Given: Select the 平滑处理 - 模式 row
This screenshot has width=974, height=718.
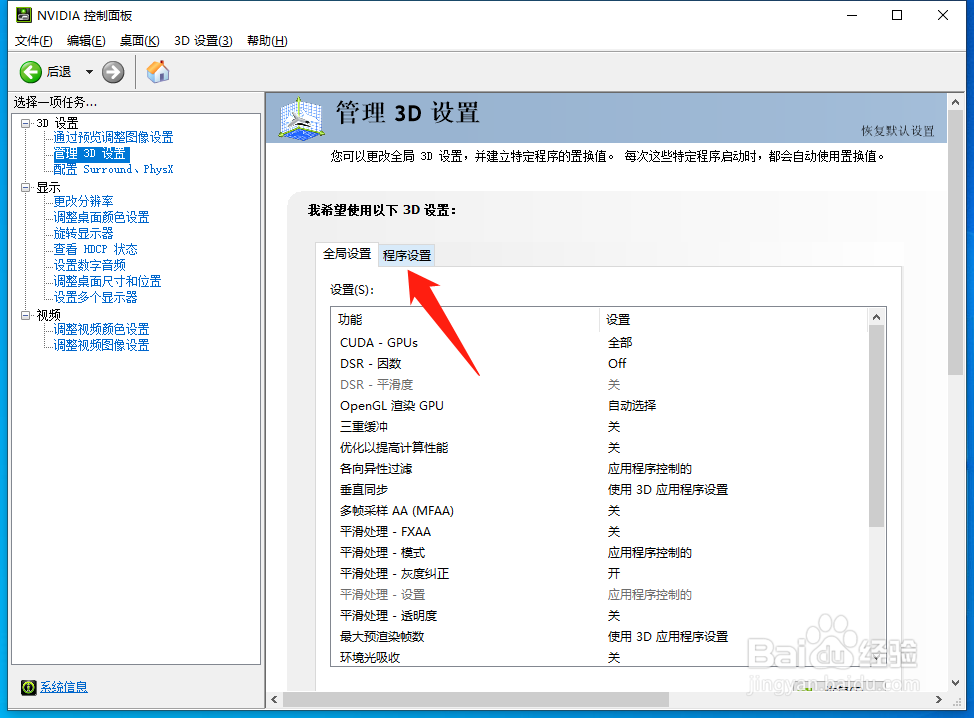Looking at the screenshot, I should pos(600,553).
